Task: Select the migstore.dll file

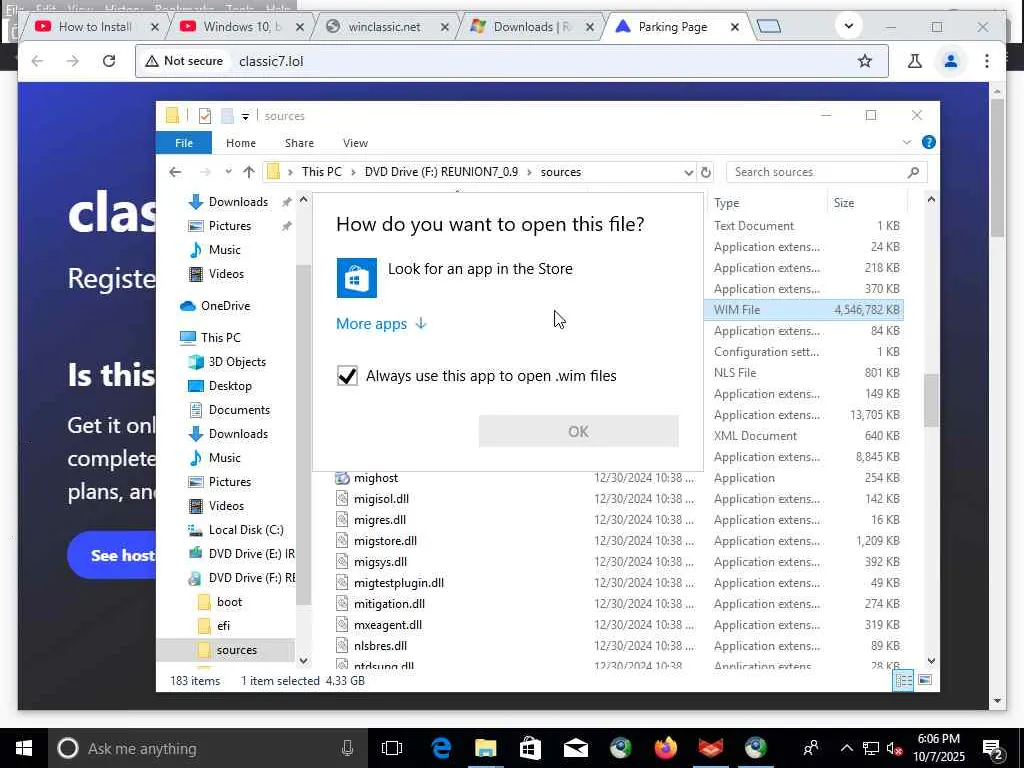Action: tap(385, 541)
